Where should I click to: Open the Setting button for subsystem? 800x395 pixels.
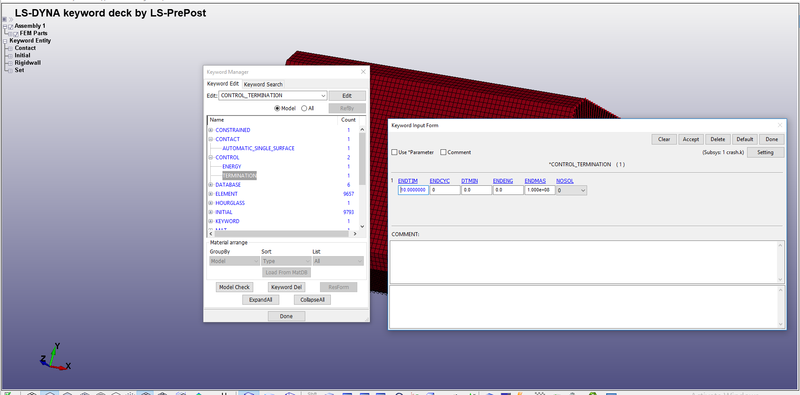[766, 153]
